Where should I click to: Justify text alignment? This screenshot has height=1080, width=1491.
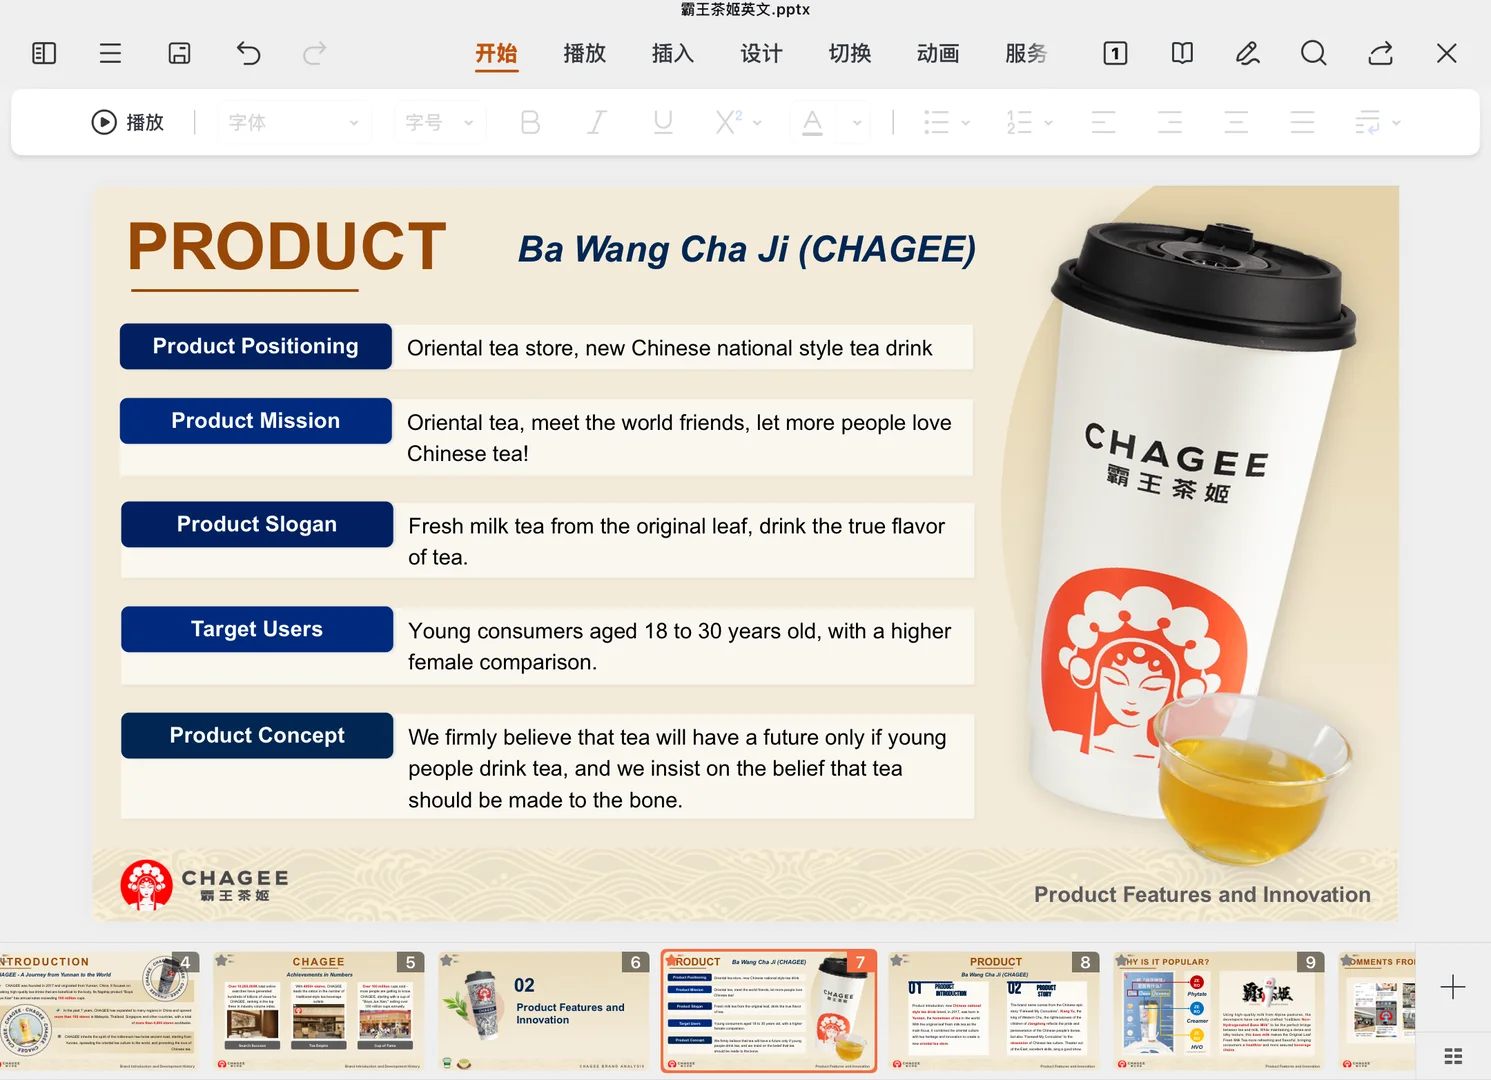[1302, 122]
